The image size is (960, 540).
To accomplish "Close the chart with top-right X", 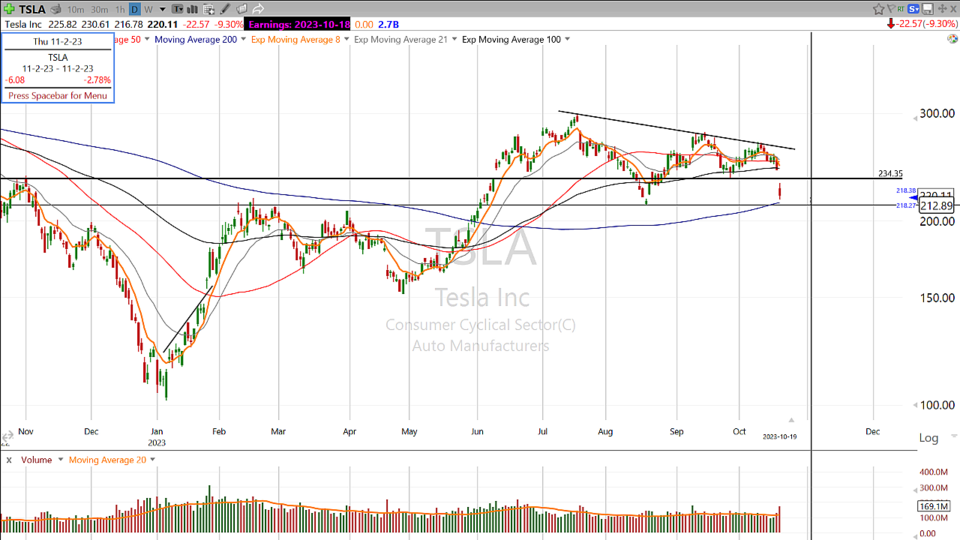I will click(x=953, y=9).
